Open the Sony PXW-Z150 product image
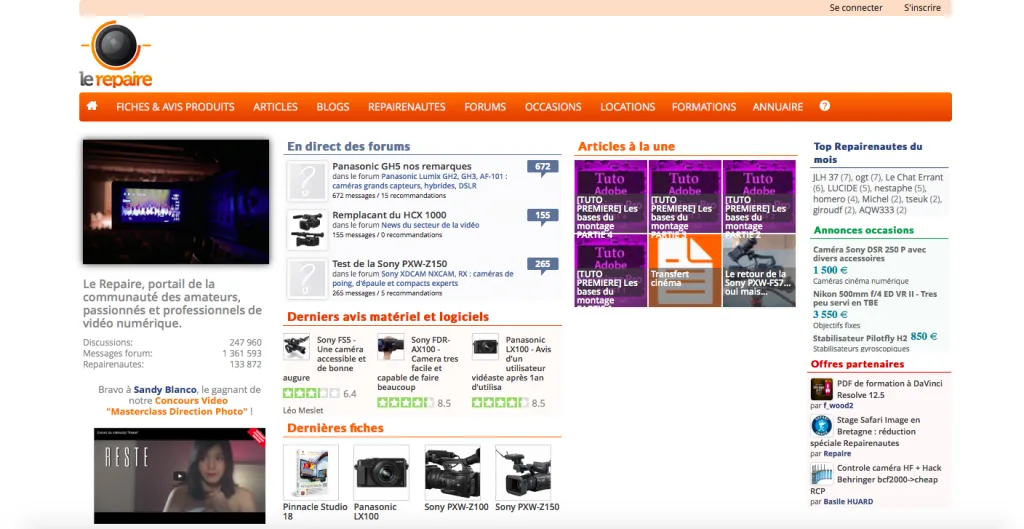This screenshot has height=529, width=1024. pos(523,472)
